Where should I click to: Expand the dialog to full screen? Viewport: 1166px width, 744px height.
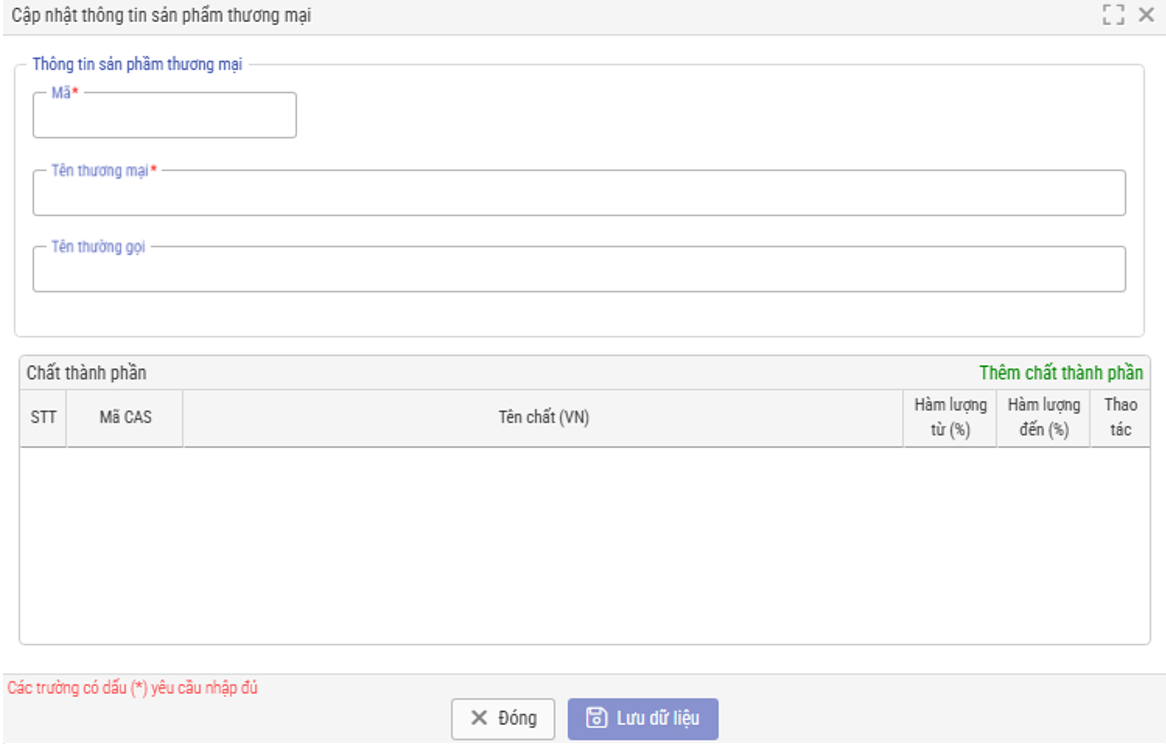(x=1113, y=15)
